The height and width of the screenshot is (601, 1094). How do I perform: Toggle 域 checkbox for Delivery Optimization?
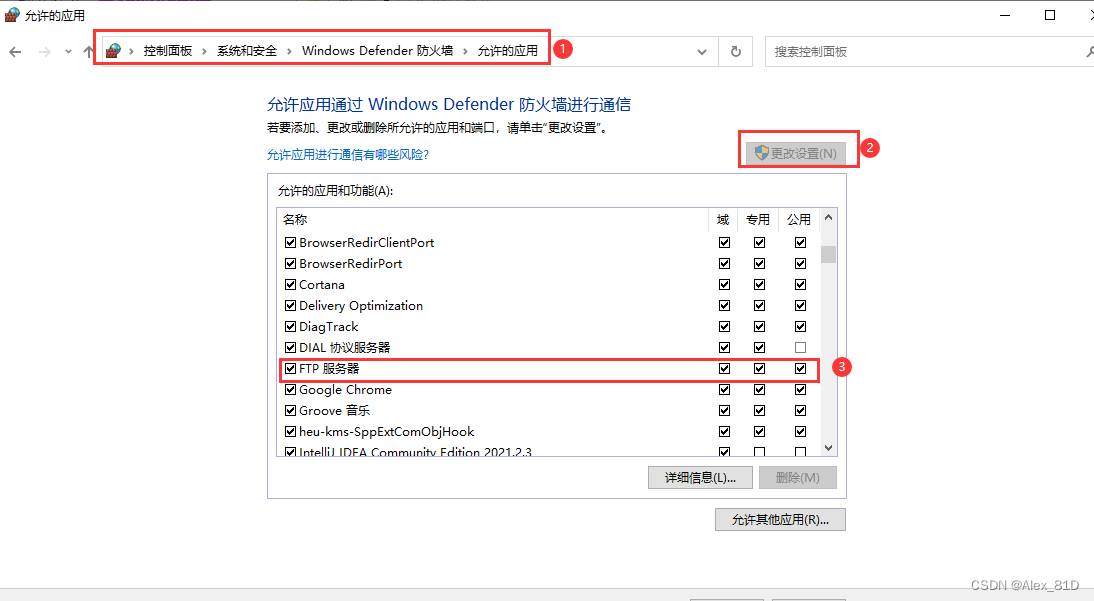pyautogui.click(x=724, y=306)
